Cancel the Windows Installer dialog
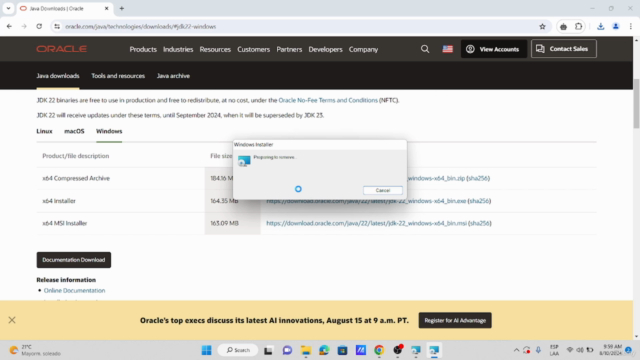The width and height of the screenshot is (640, 360). tap(382, 190)
